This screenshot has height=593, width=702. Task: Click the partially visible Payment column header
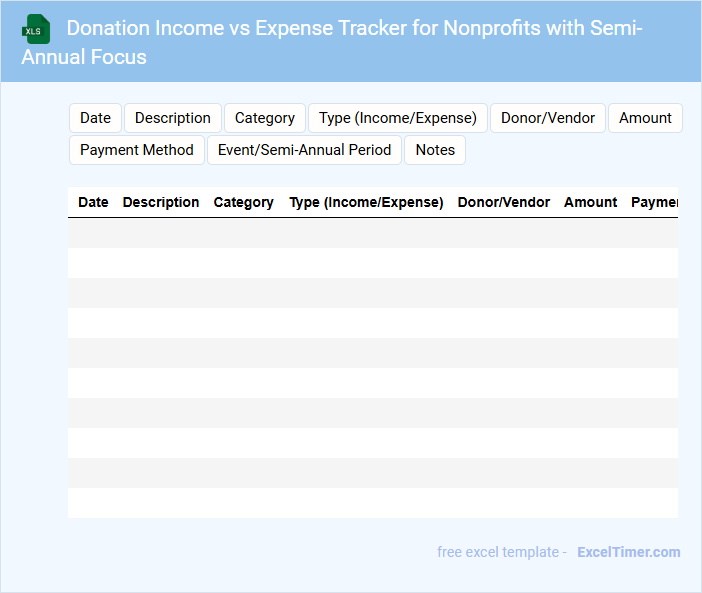click(x=654, y=202)
